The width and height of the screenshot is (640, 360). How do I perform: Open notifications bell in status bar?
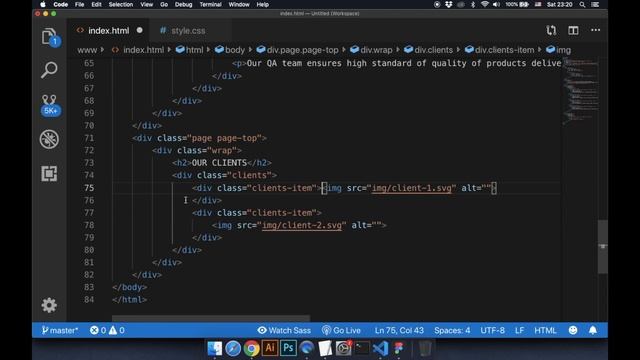click(x=593, y=330)
